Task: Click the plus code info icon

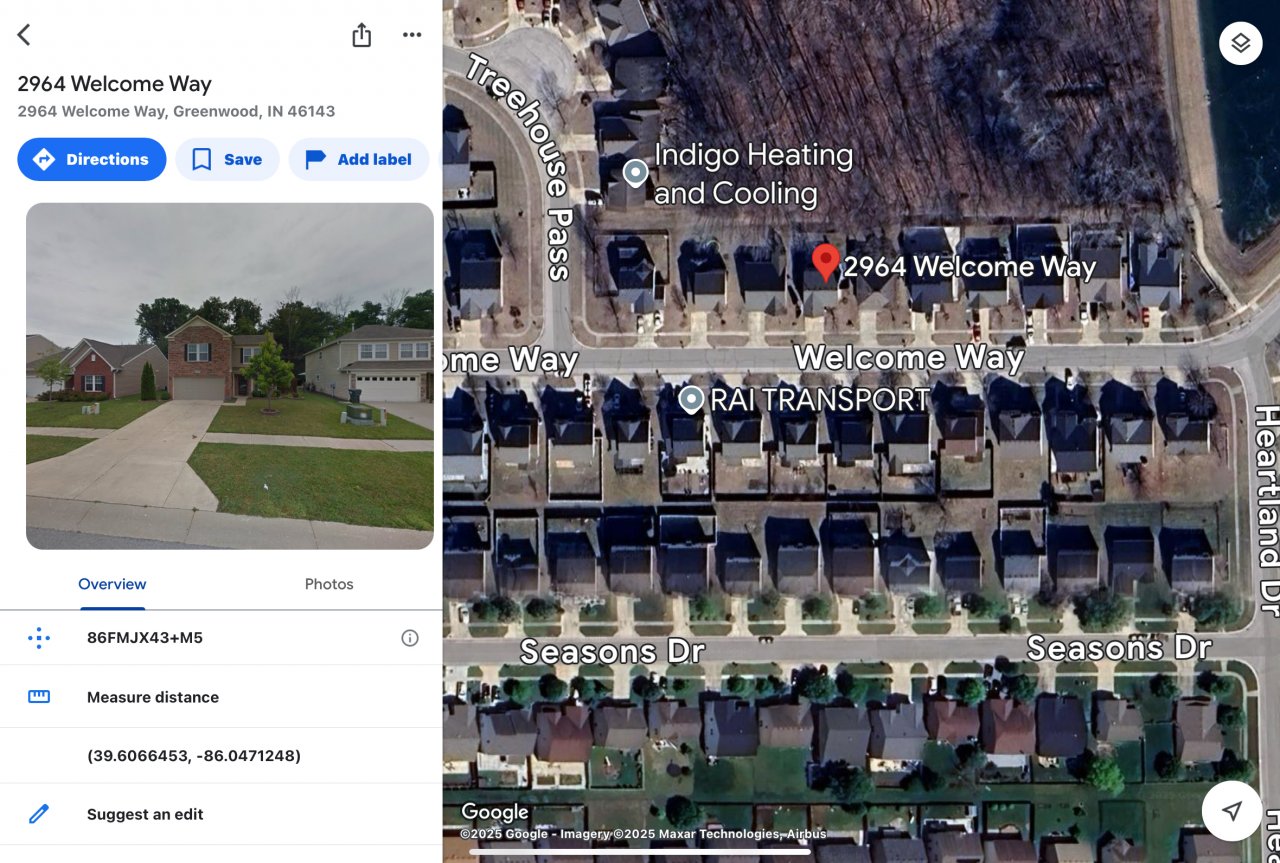Action: tap(410, 638)
